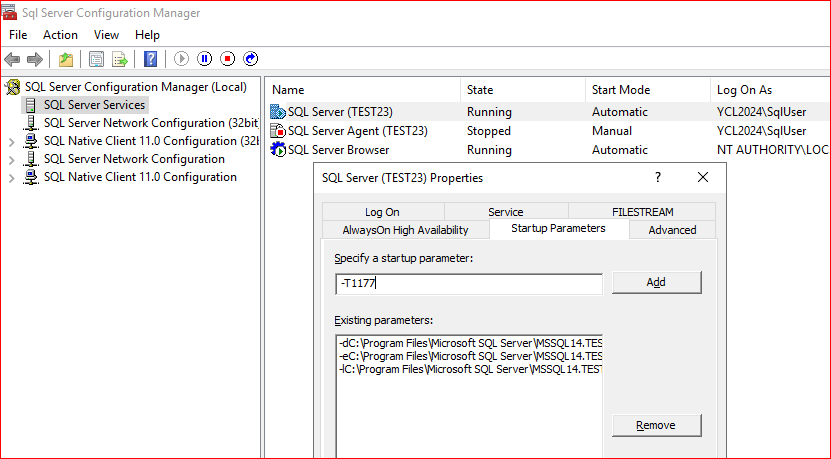Click the Pause Service toolbar icon
The image size is (831, 459).
coord(204,59)
